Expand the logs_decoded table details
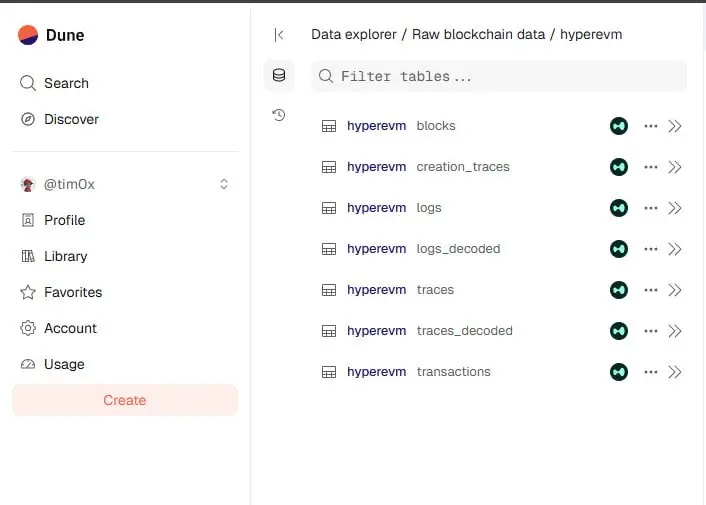The width and height of the screenshot is (706, 505). click(675, 249)
